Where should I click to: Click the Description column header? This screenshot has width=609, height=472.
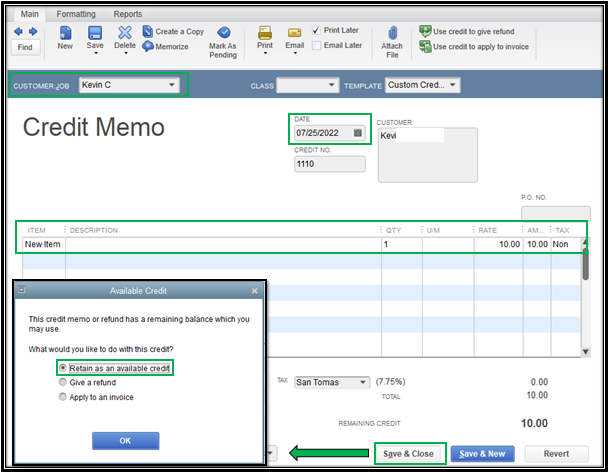click(x=94, y=230)
